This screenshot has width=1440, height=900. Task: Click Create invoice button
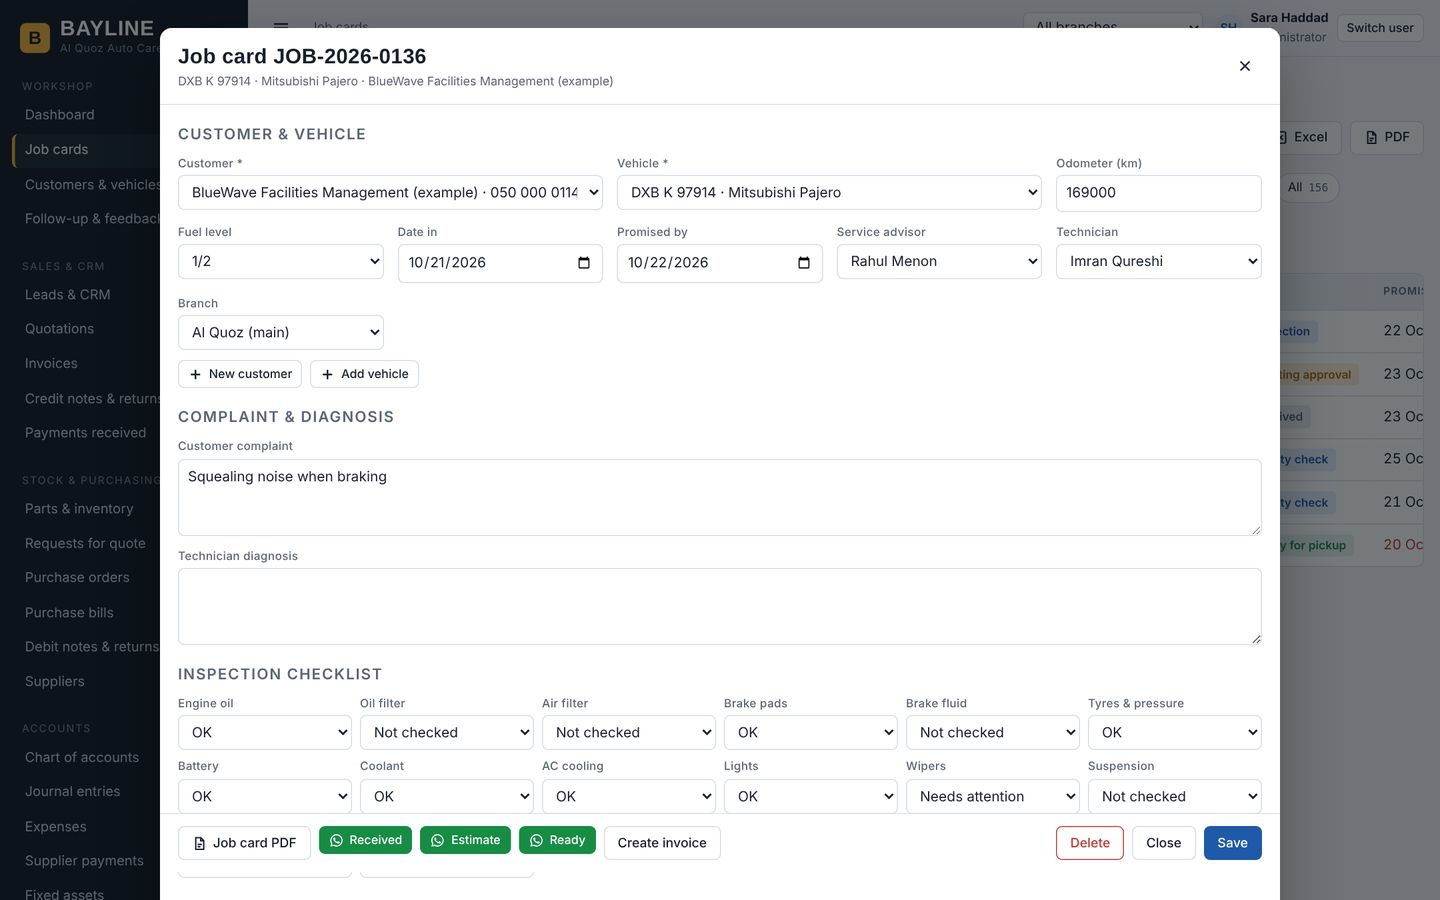[662, 843]
